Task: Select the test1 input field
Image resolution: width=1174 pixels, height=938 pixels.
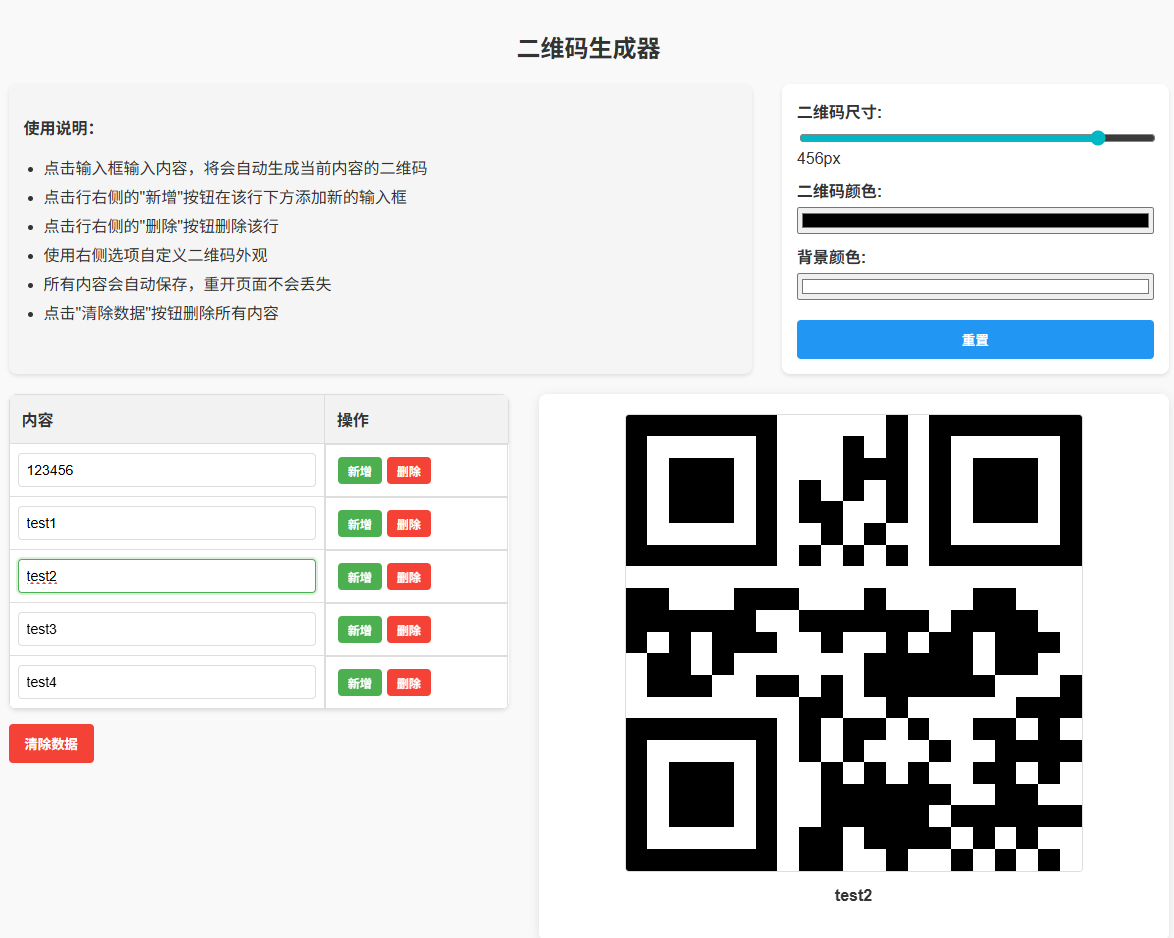Action: 167,523
